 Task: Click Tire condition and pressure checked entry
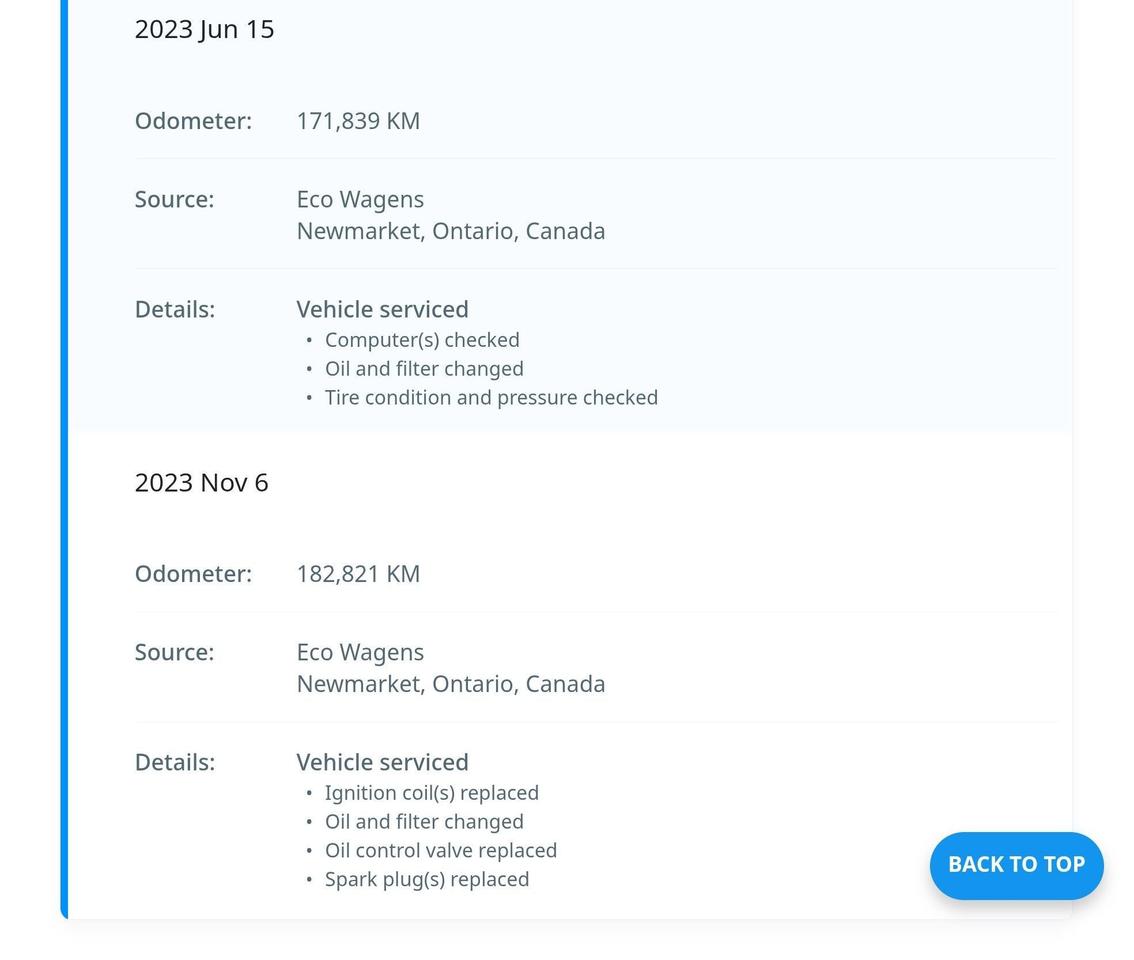point(491,397)
